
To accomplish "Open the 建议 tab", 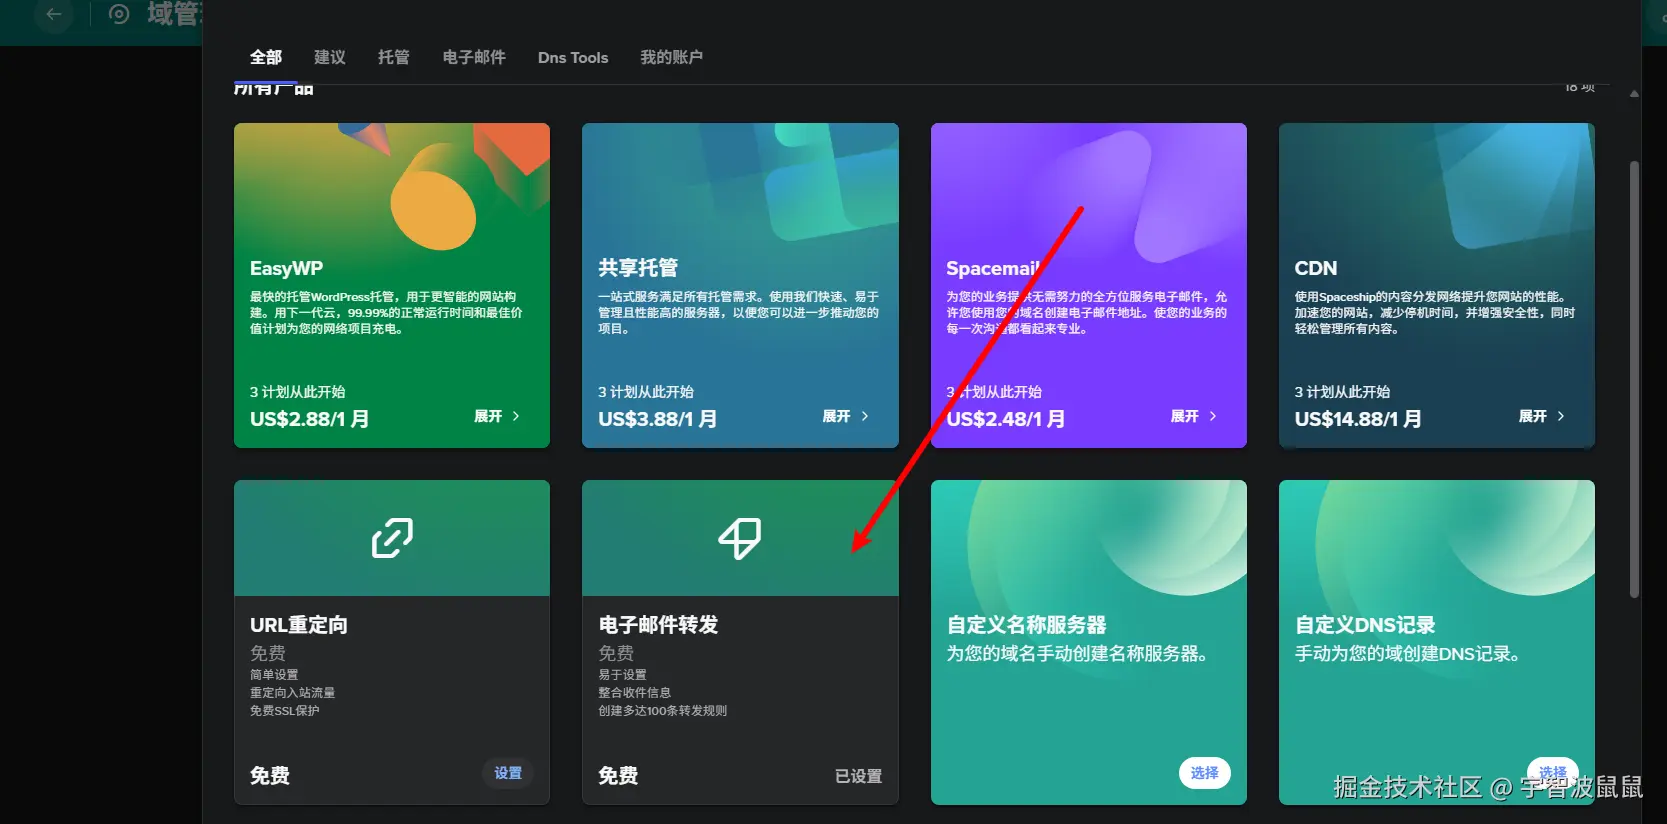I will click(x=330, y=57).
